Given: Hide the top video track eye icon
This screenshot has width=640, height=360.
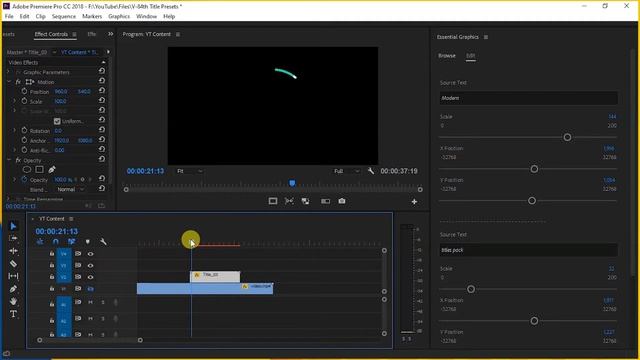Looking at the screenshot, I should (91, 254).
